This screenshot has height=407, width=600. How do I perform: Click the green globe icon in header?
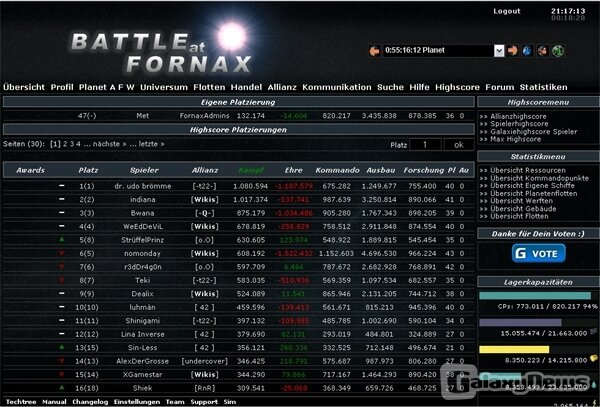coord(558,50)
